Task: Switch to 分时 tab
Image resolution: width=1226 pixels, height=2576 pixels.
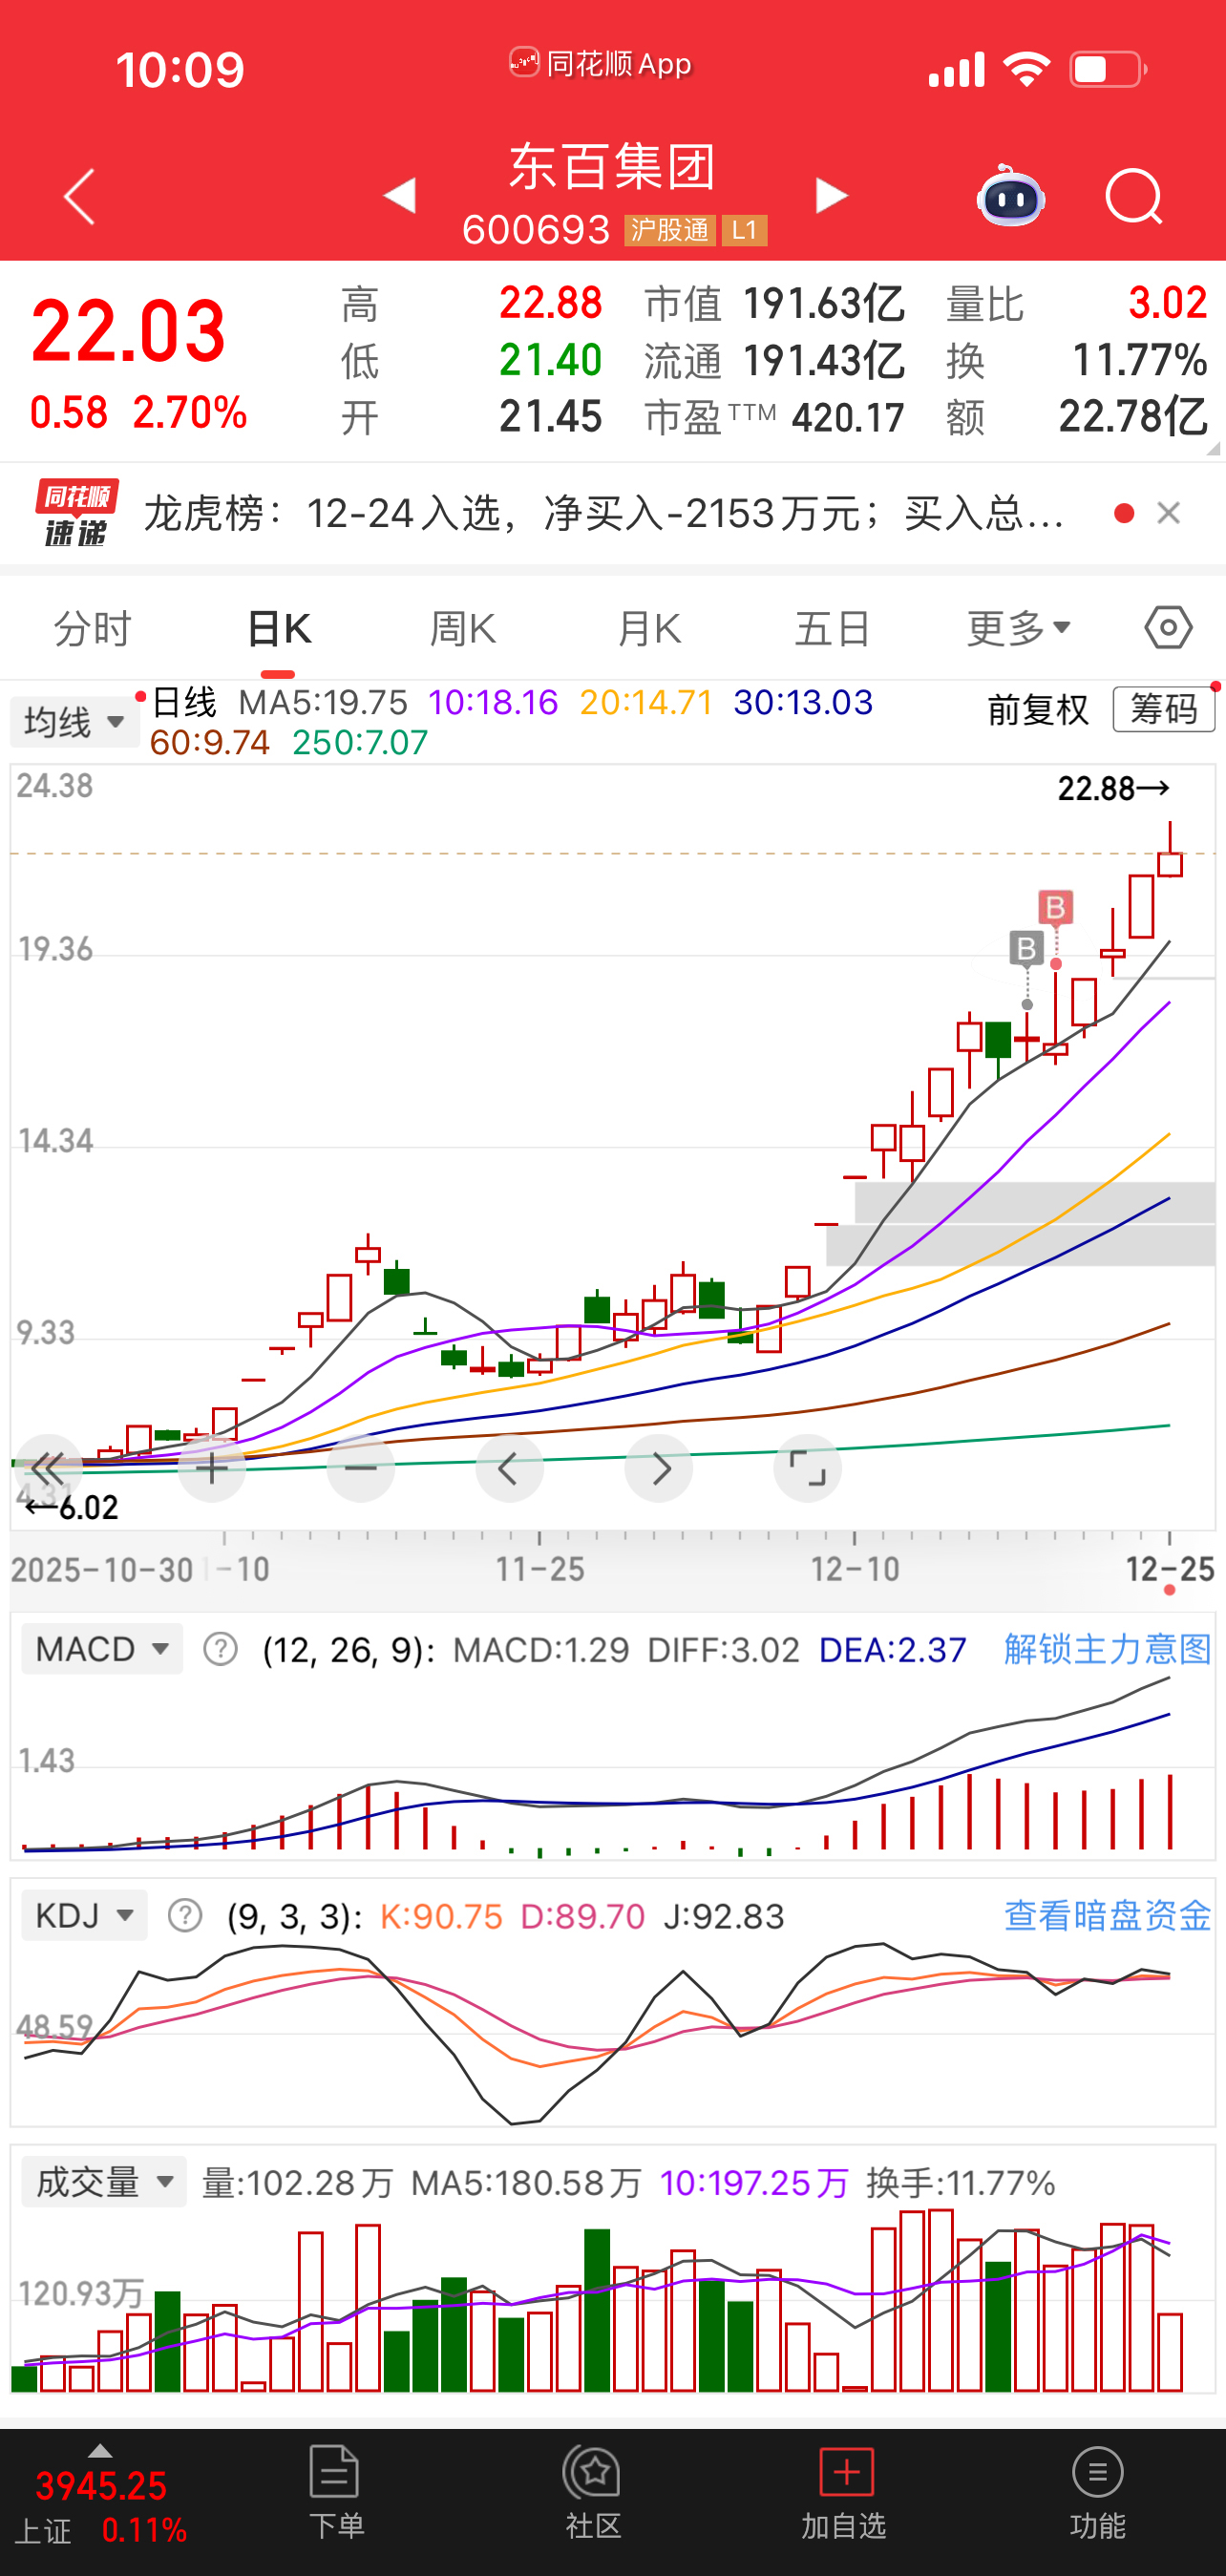Action: 92,629
